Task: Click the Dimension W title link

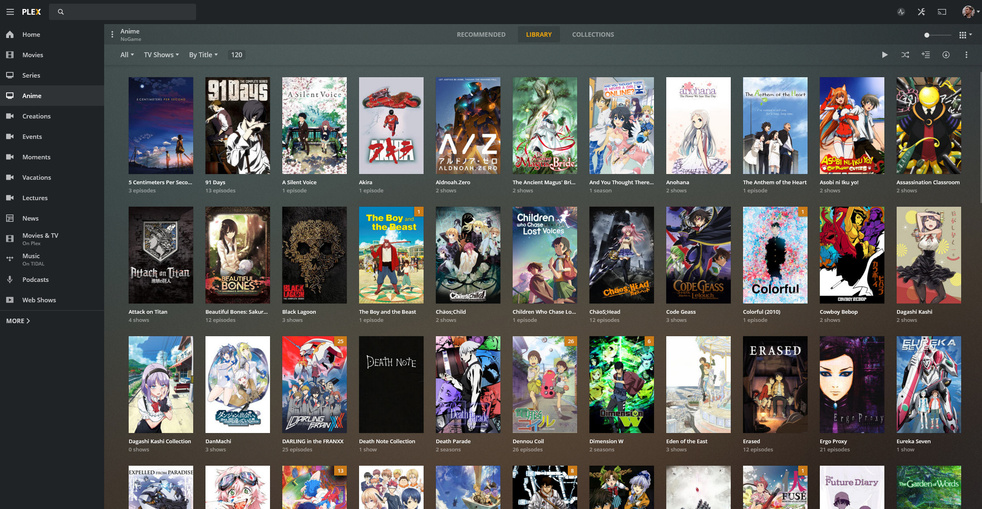Action: point(606,441)
